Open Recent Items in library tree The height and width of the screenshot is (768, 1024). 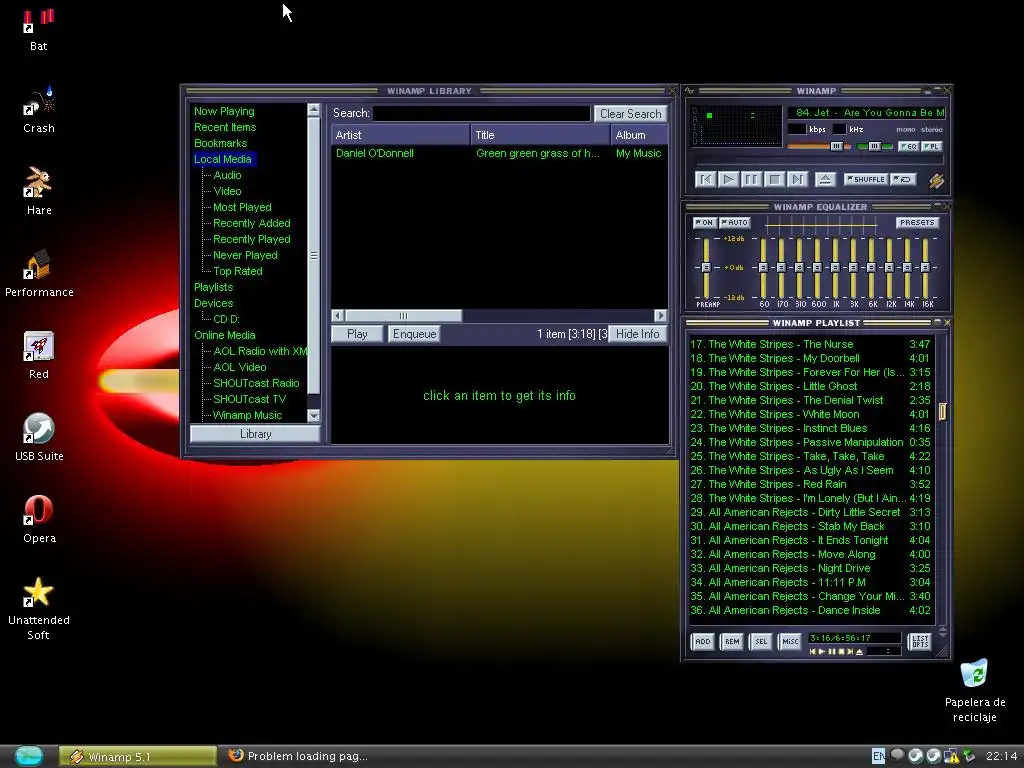(225, 127)
